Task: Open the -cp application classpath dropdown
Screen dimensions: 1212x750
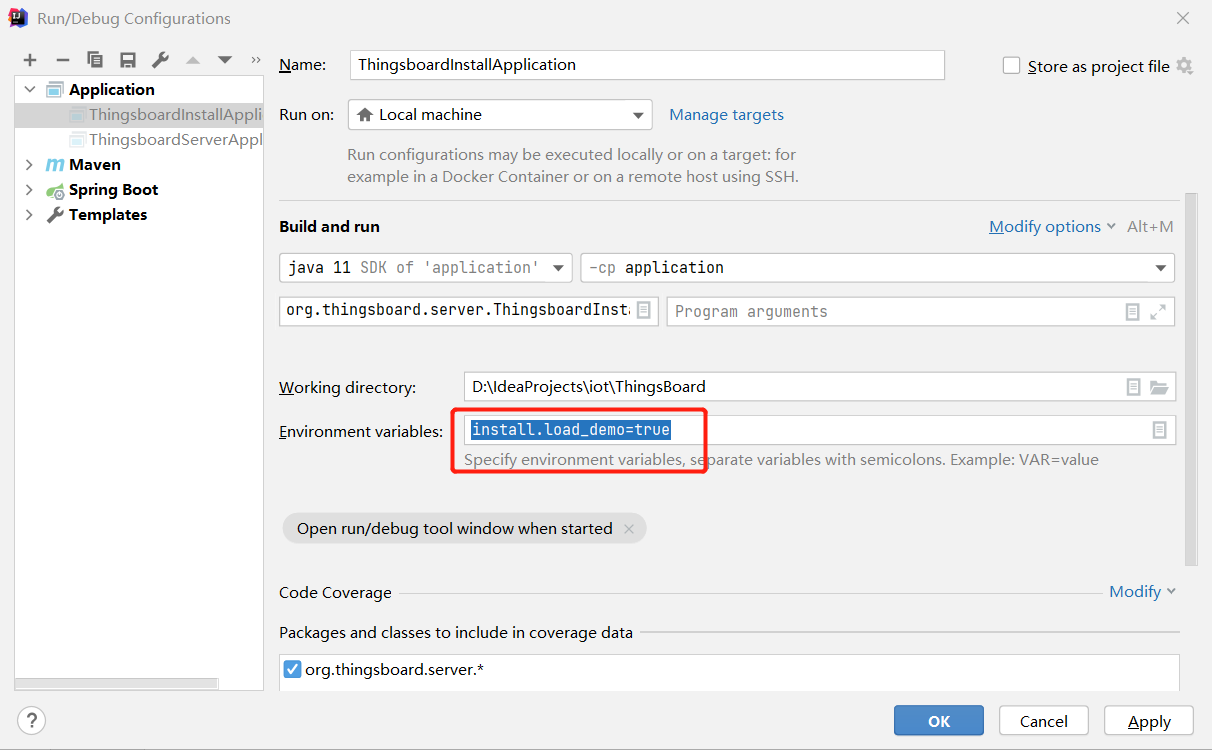Action: [877, 268]
